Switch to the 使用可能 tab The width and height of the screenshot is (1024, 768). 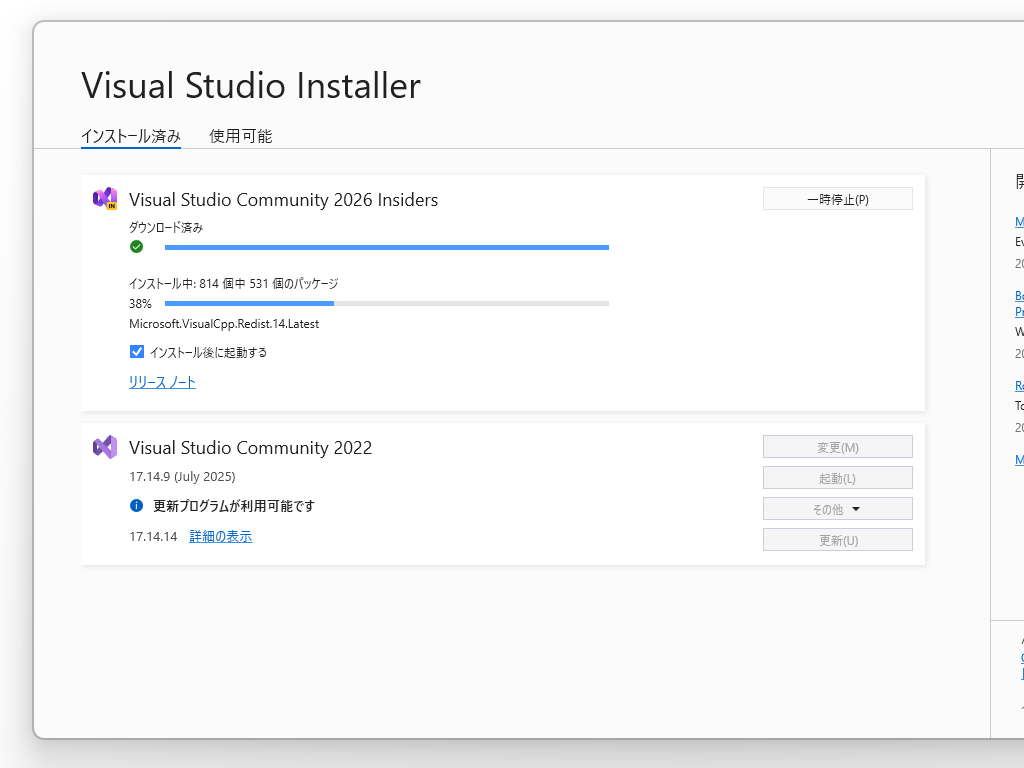(240, 137)
